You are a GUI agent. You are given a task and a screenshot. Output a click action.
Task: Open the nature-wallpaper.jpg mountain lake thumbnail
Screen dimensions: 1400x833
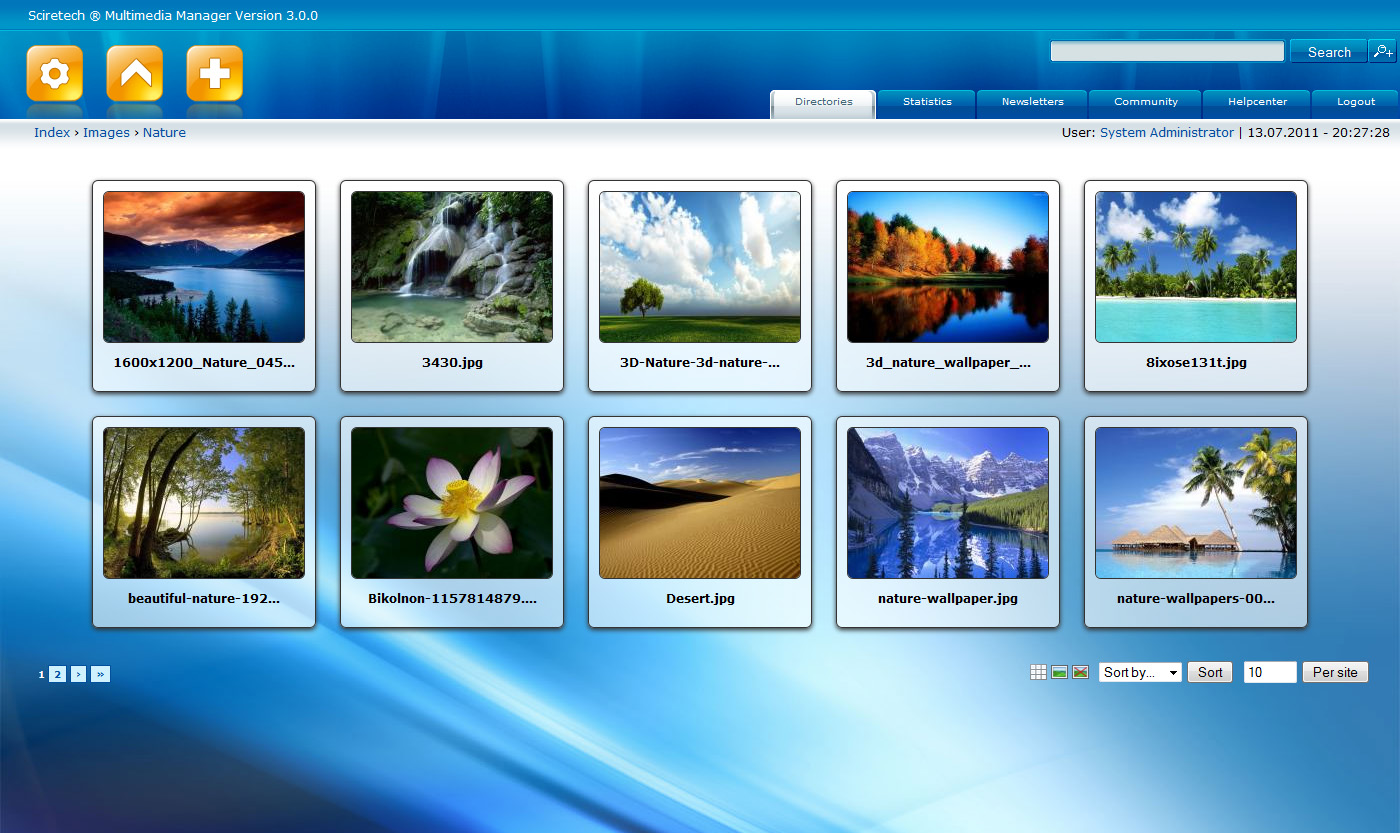click(948, 503)
